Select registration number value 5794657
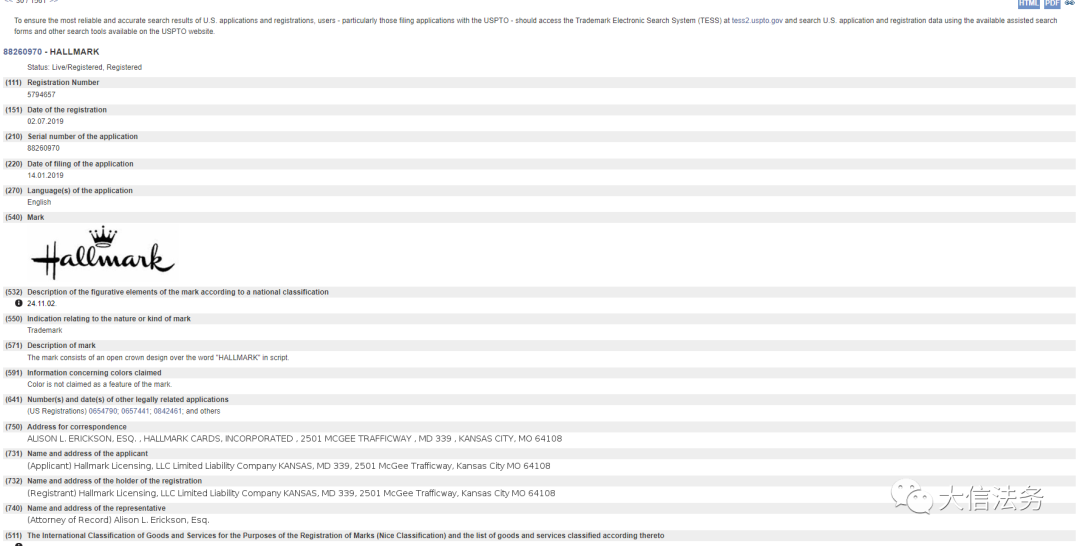This screenshot has width=1080, height=546. pyautogui.click(x=41, y=94)
